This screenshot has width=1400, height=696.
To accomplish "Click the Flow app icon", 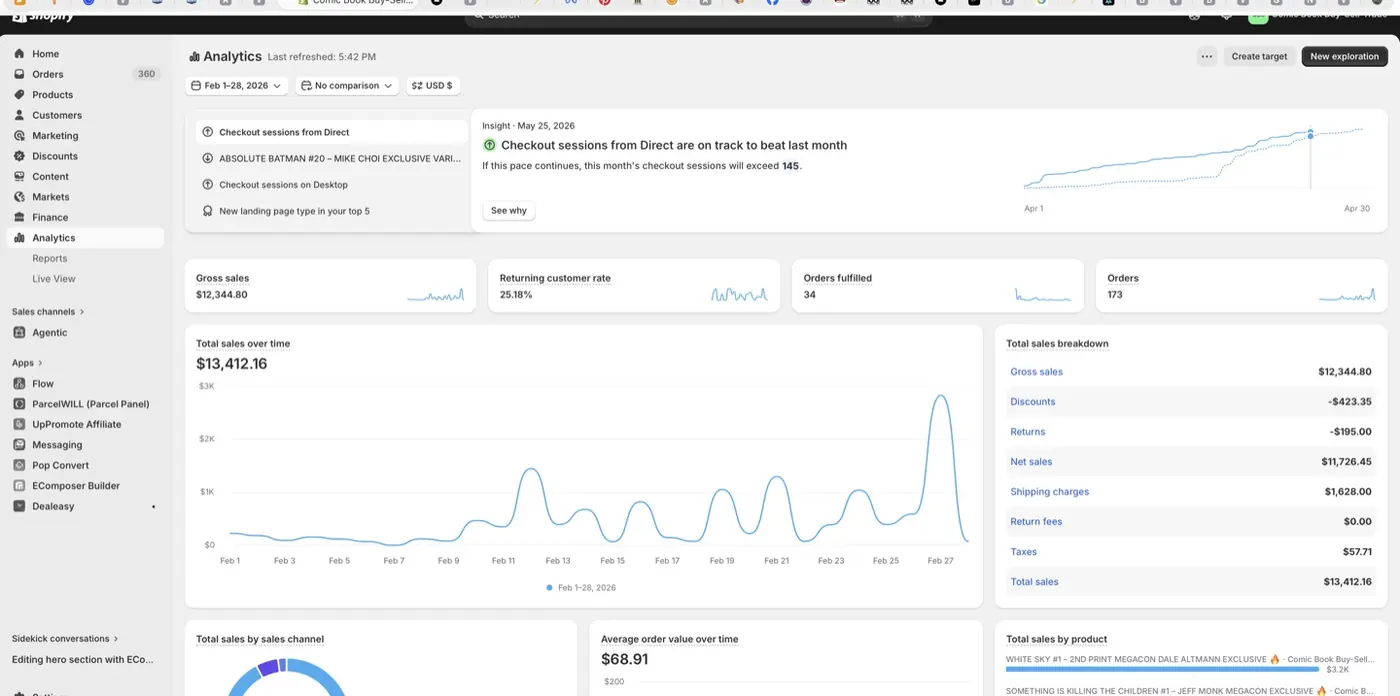I will (19, 384).
